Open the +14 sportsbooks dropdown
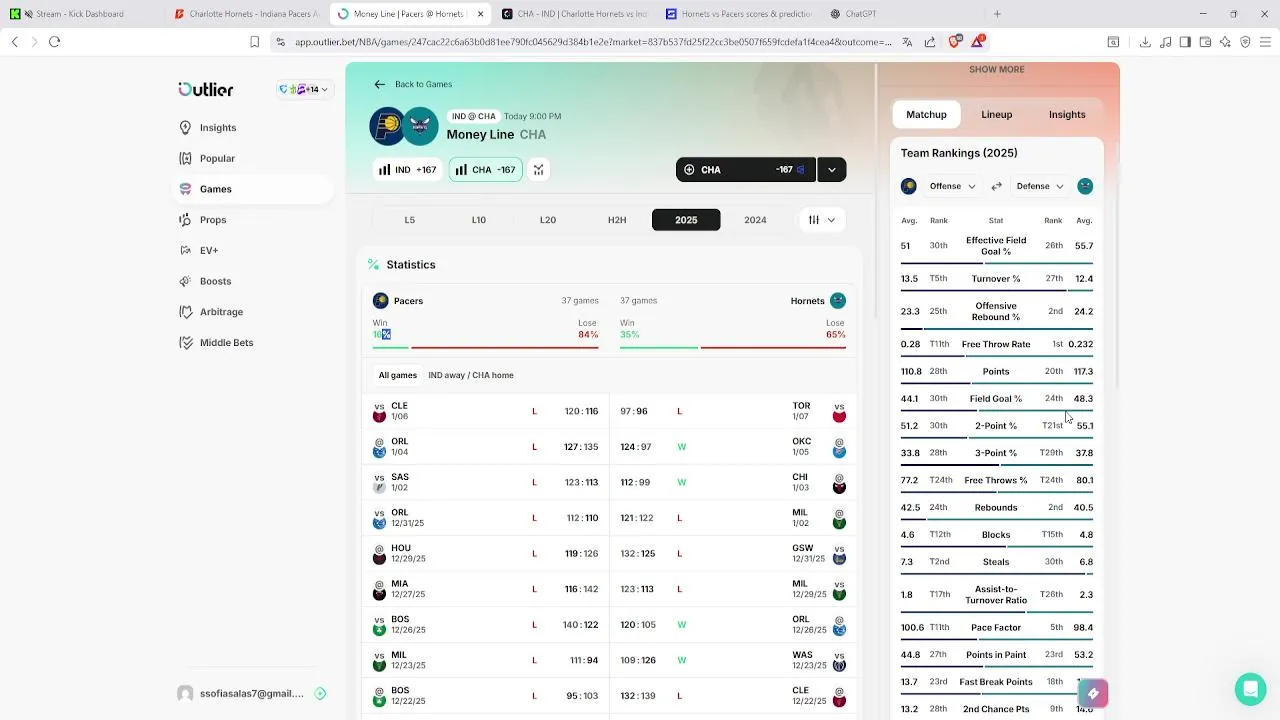 [x=304, y=89]
